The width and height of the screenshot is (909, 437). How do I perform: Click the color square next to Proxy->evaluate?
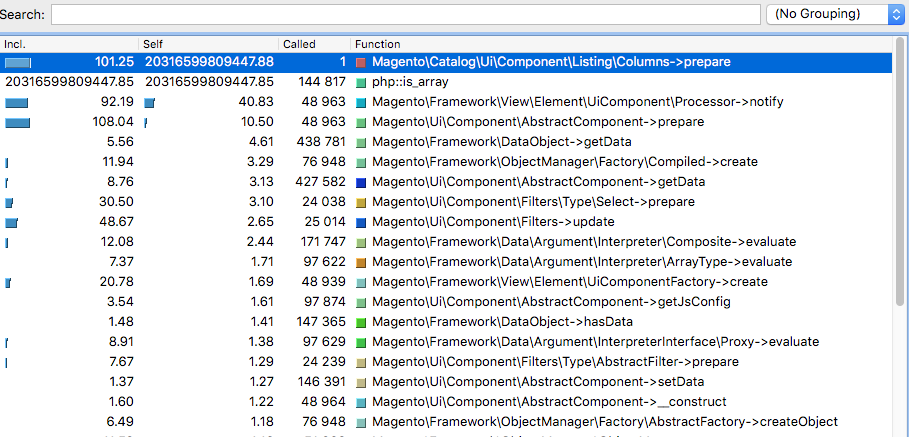(362, 342)
